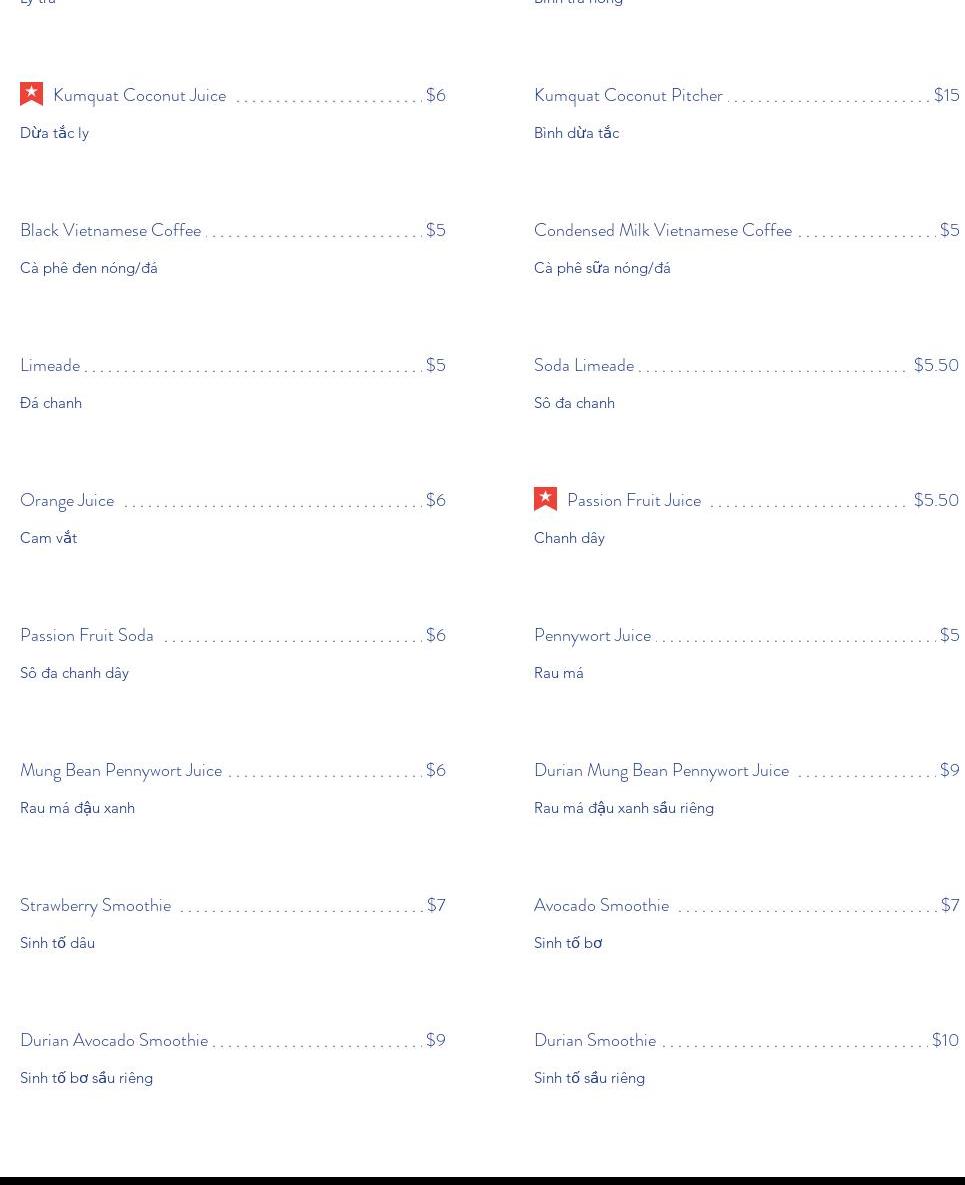The image size is (965, 1185).
Task: Click the Avocado Smoothie title
Action: click(x=601, y=905)
